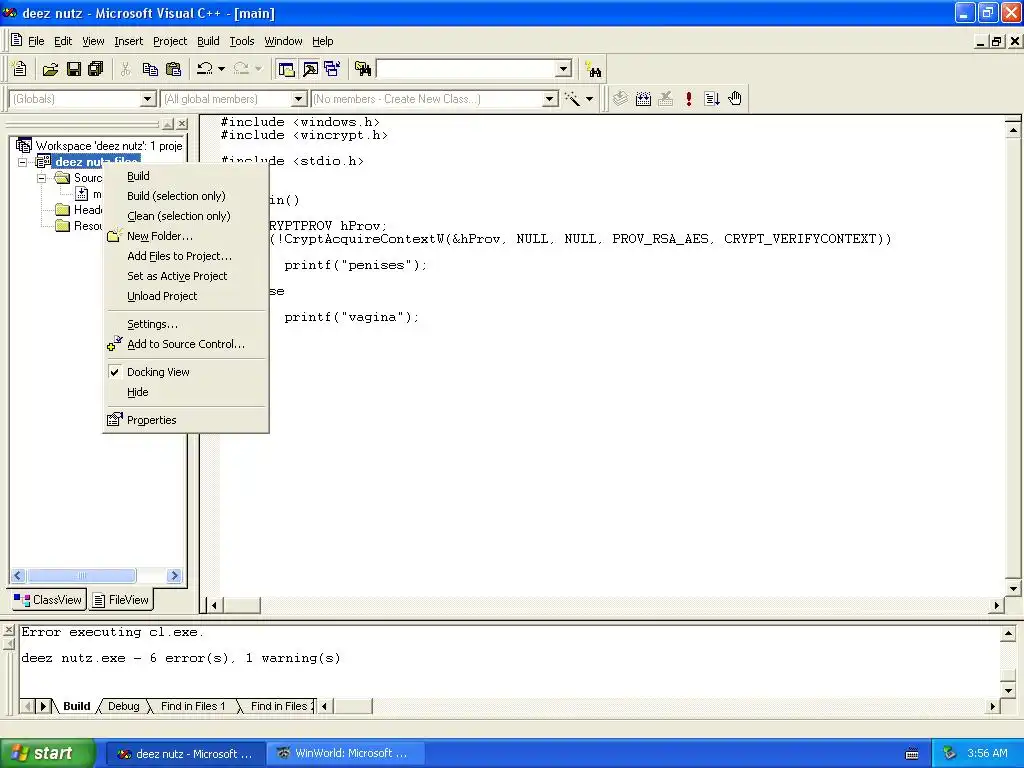
Task: Open the All global members dropdown
Action: click(x=298, y=99)
